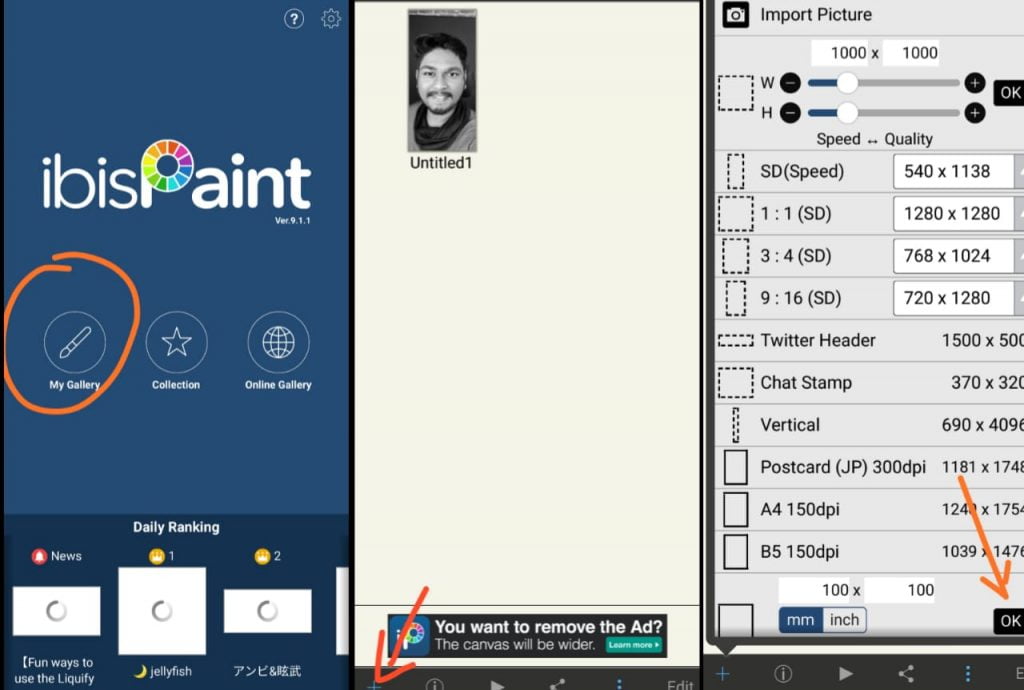Expand the SD(Speed) 540 x 1138 dropdown

click(956, 172)
